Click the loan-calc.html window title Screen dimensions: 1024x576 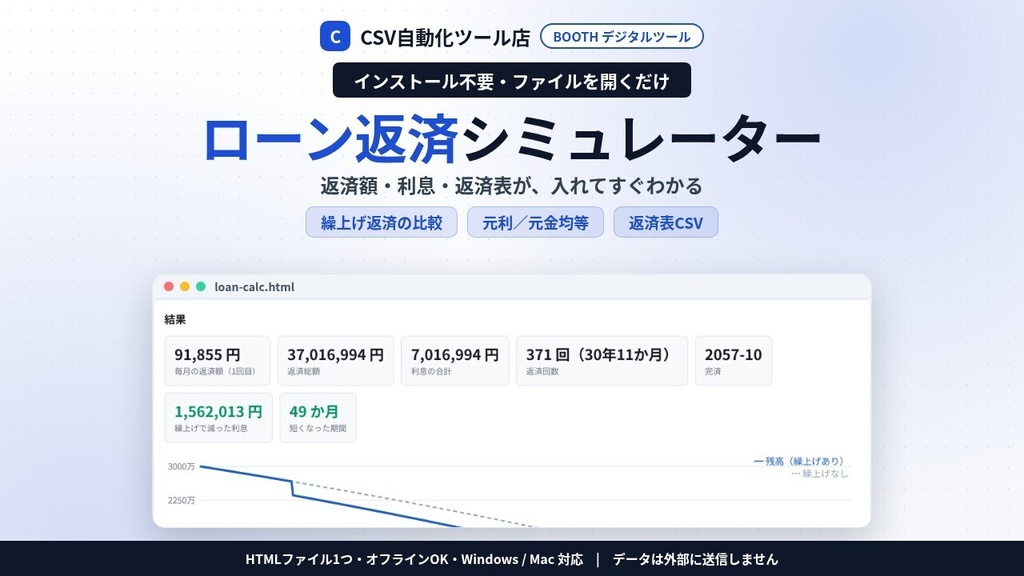tap(255, 287)
